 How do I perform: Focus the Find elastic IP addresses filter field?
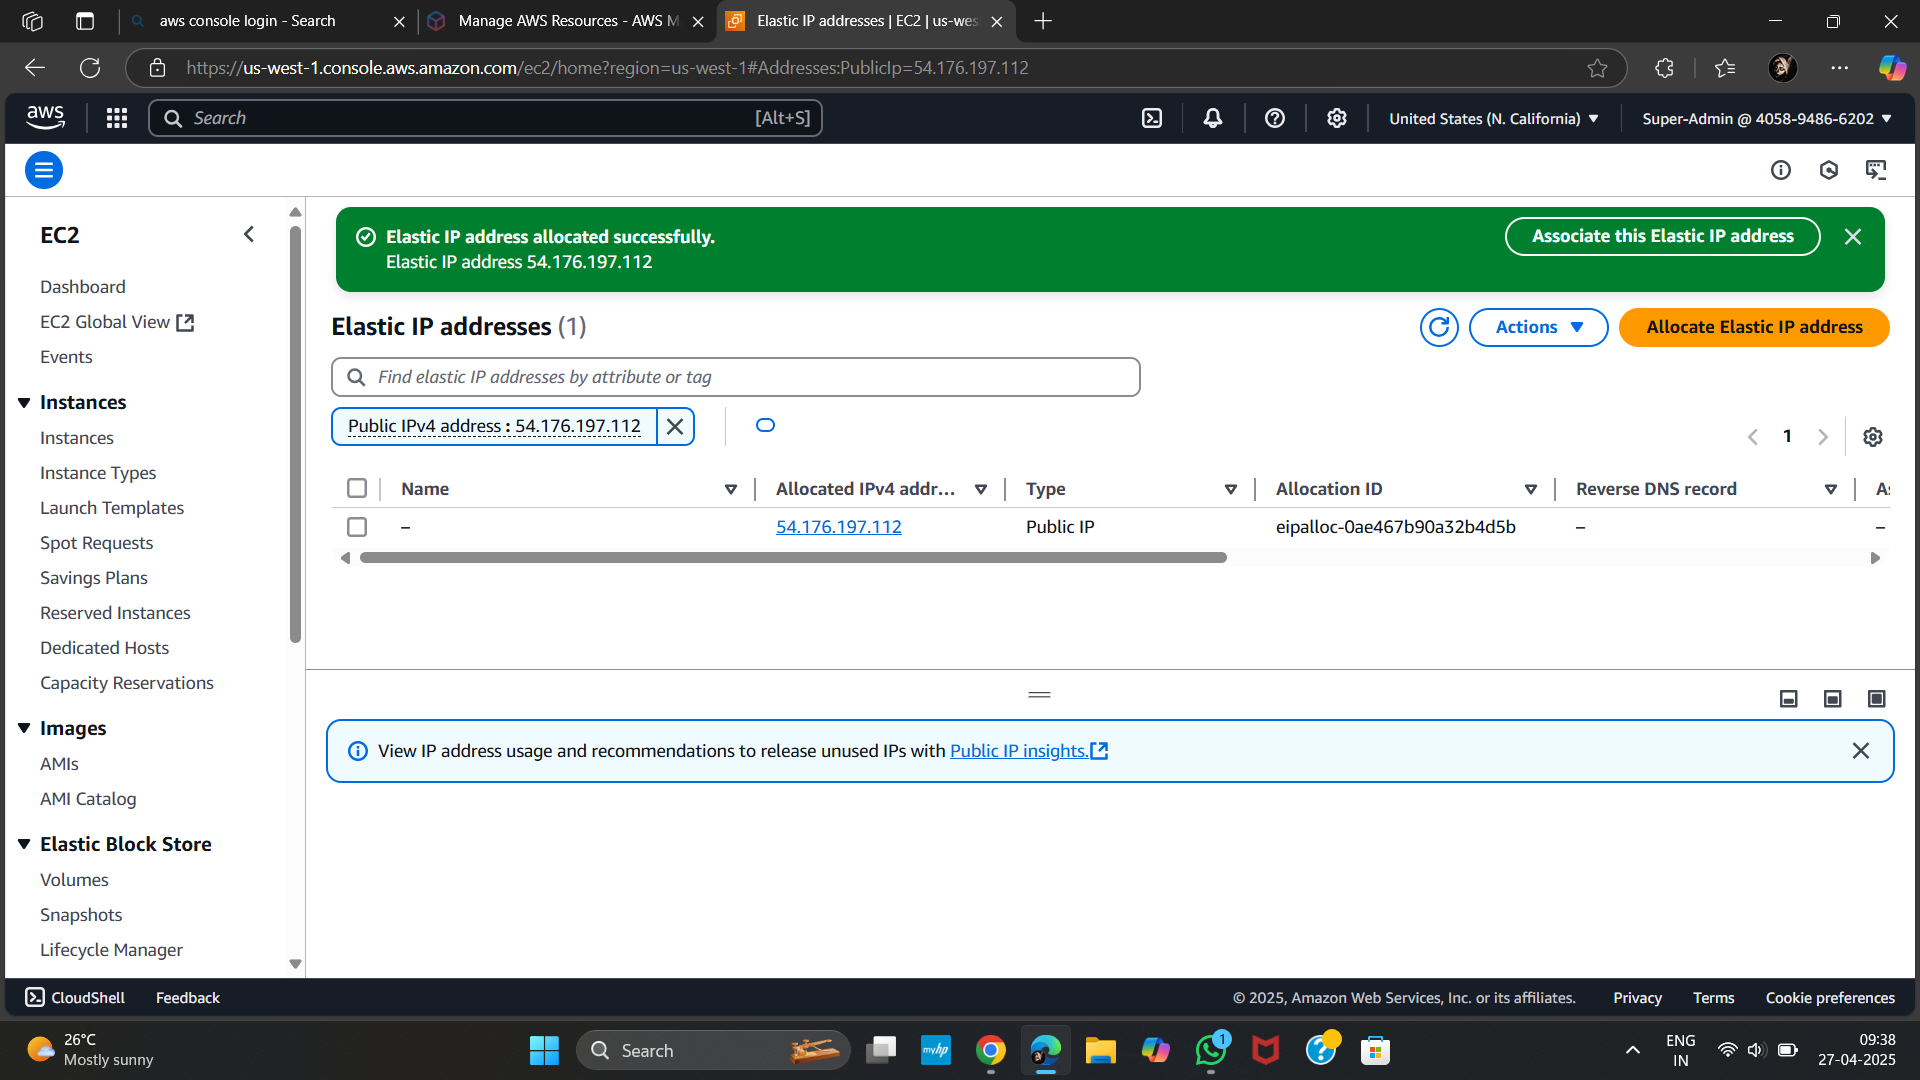(736, 377)
